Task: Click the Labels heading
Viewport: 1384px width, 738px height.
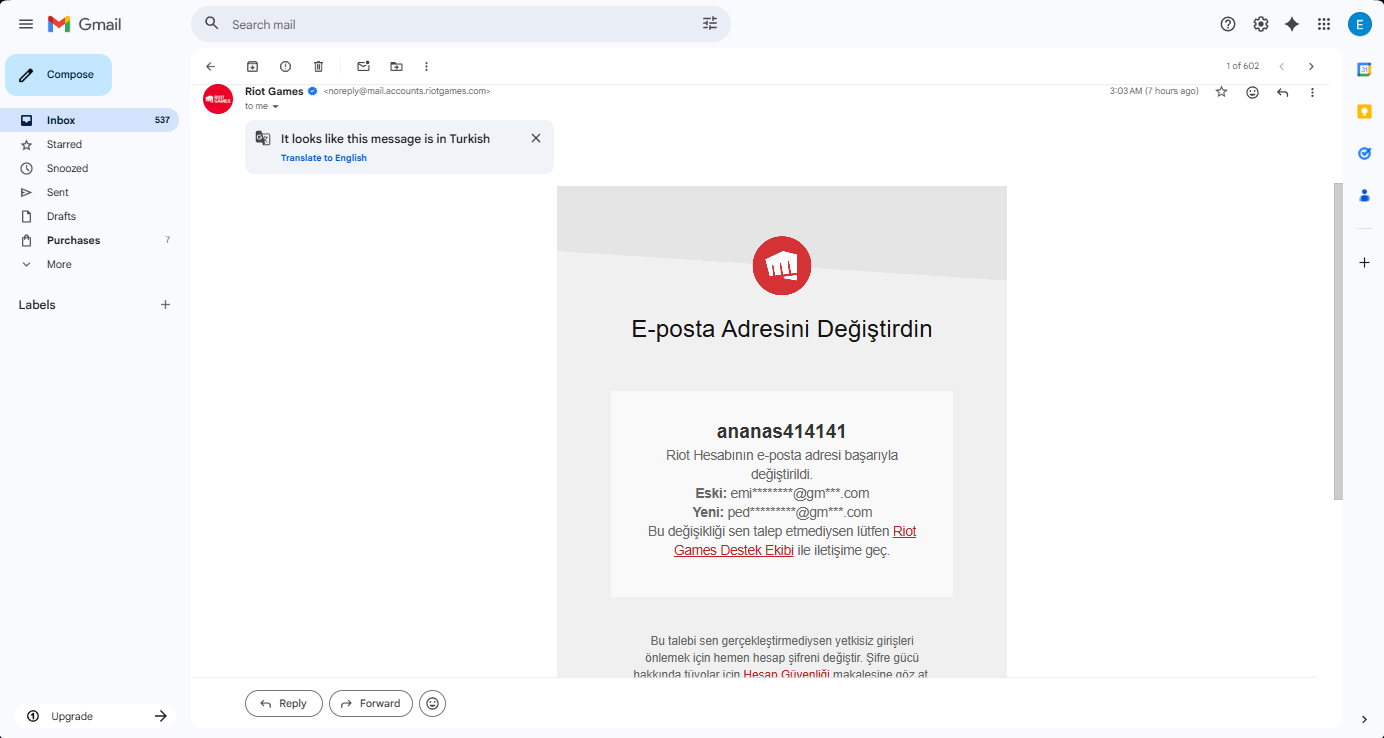Action: tap(37, 305)
